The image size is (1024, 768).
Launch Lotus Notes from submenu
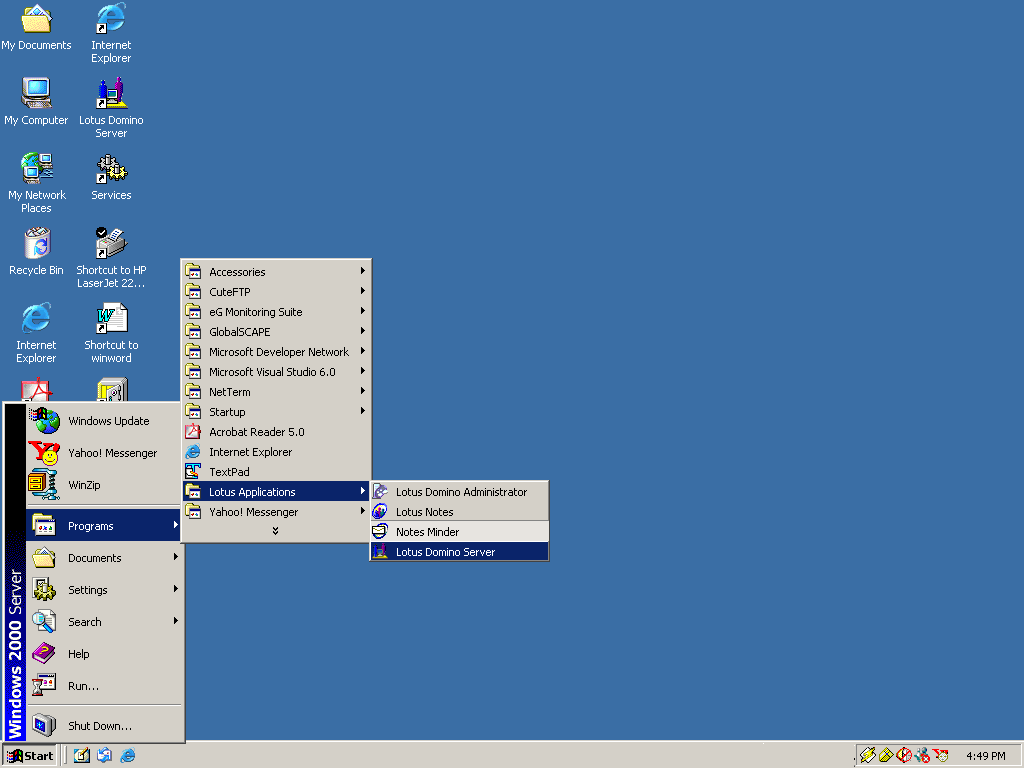coord(460,512)
